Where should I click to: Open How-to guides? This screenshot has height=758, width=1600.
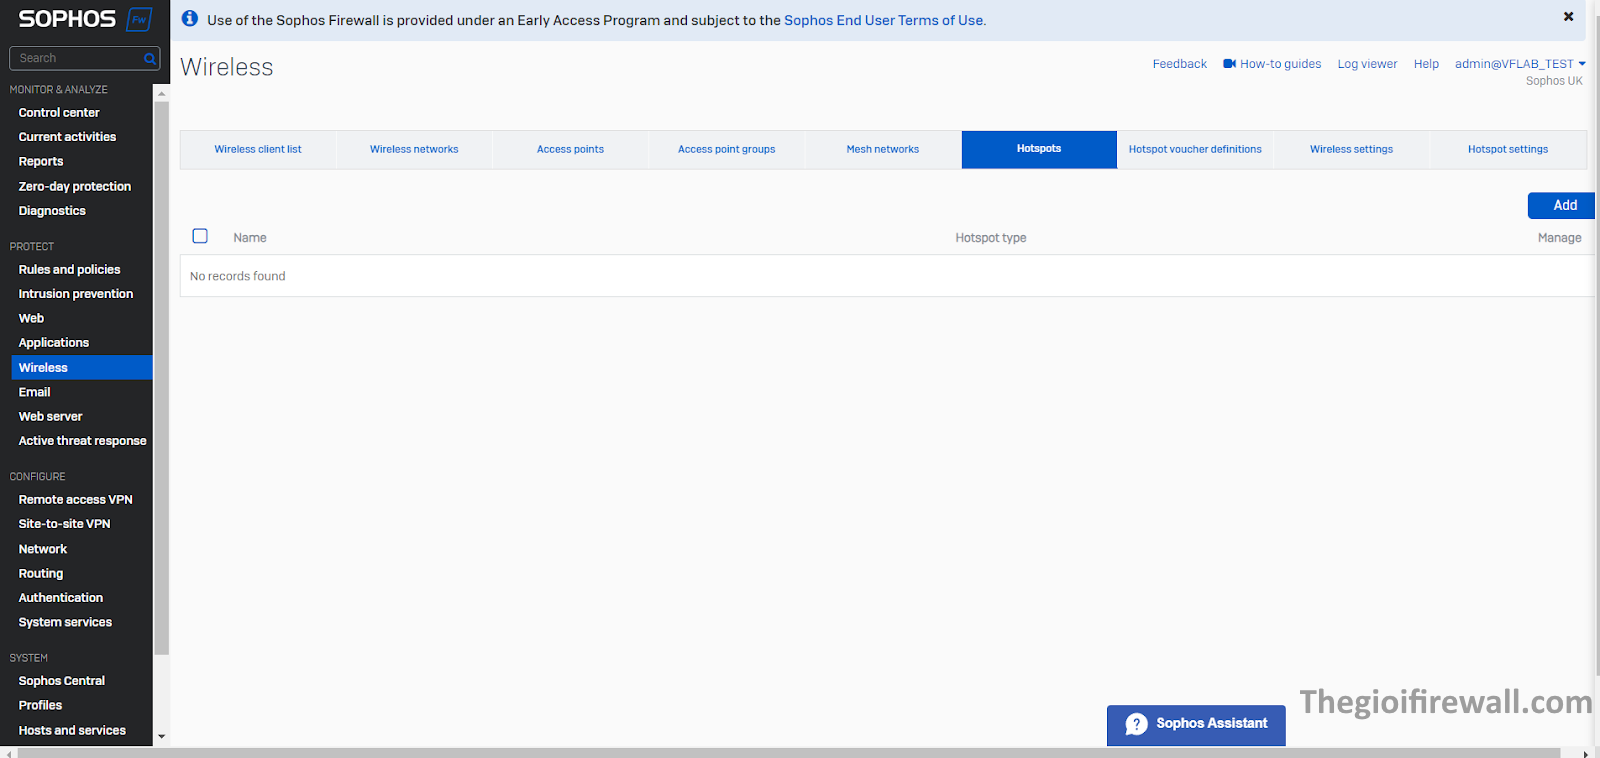1281,64
